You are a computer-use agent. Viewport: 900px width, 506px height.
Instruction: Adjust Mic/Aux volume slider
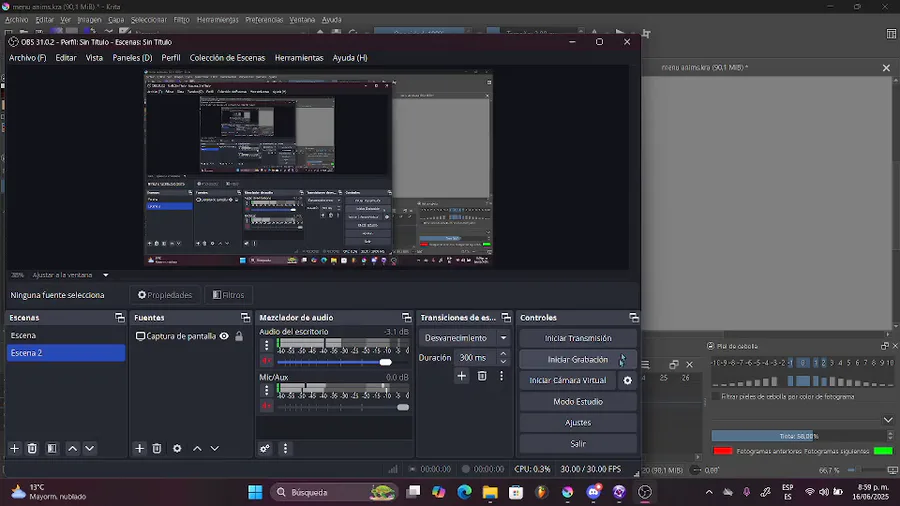coord(343,407)
